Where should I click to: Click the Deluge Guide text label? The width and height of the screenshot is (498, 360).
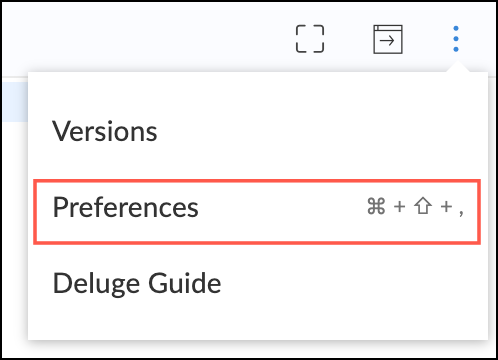(137, 283)
